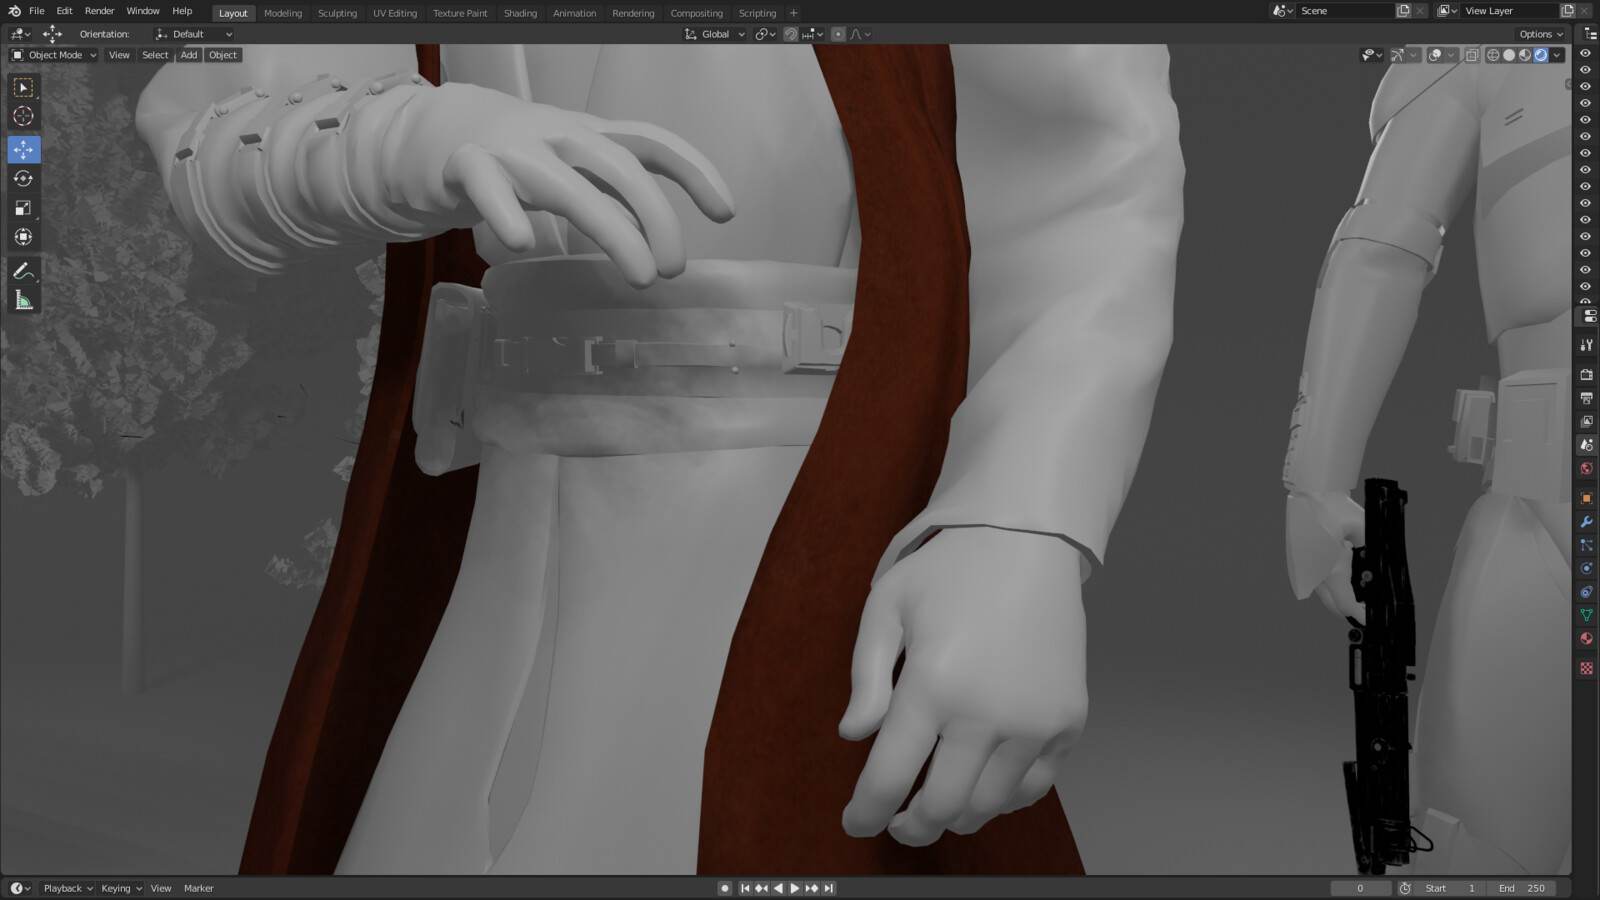Expand the Options dropdown
Viewport: 1600px width, 900px height.
click(x=1541, y=34)
